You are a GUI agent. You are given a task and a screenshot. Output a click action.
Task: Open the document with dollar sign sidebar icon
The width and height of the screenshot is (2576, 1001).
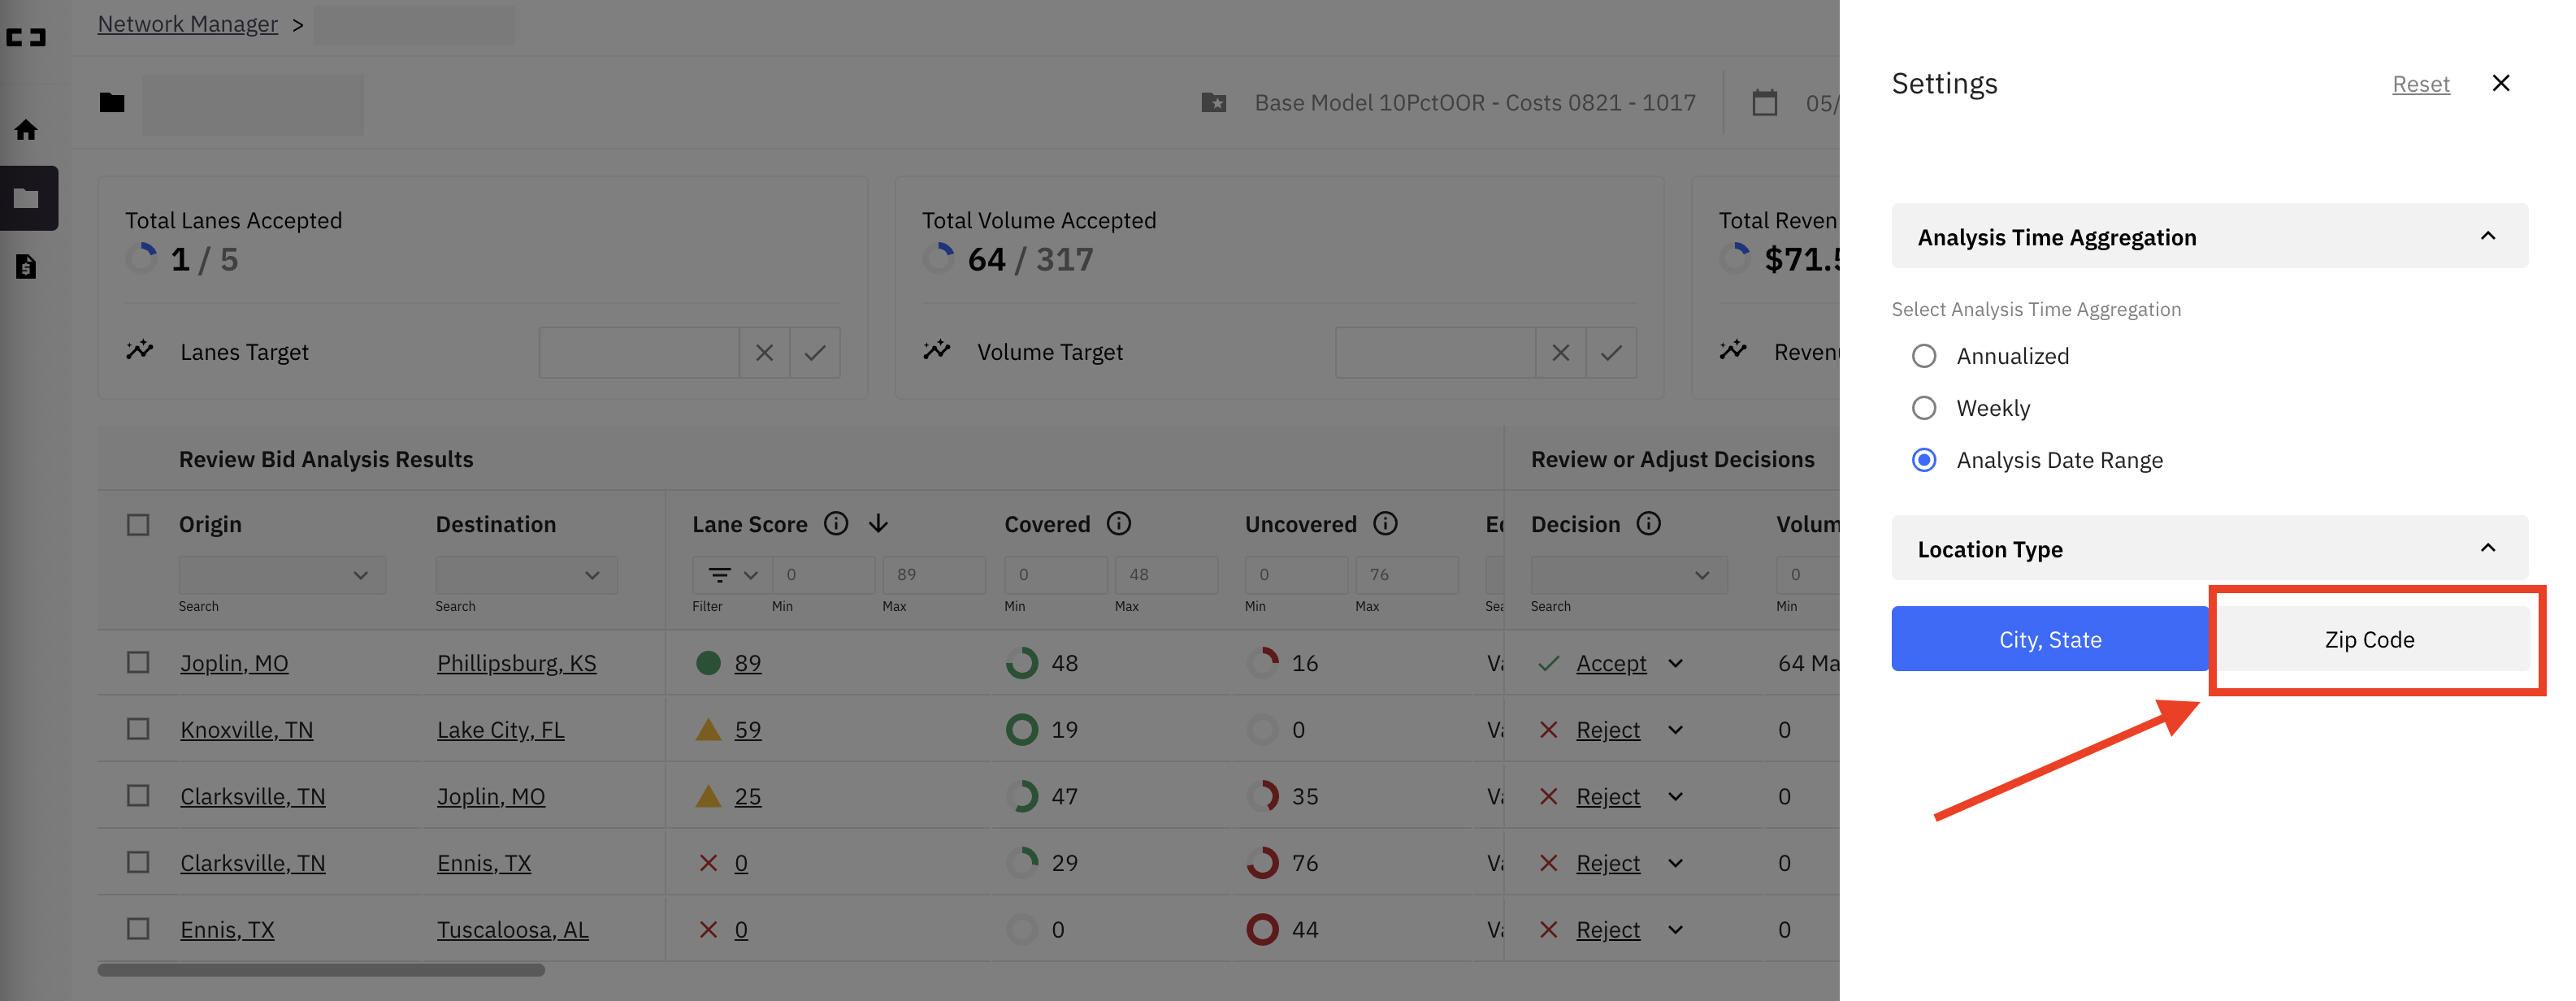[27, 266]
